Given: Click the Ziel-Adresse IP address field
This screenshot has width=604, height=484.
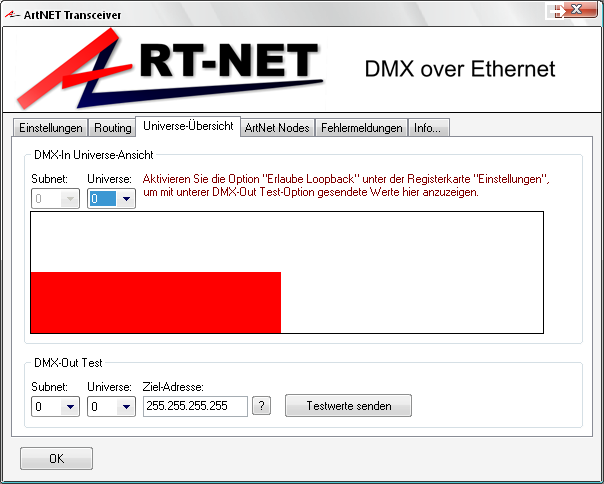Looking at the screenshot, I should [x=195, y=406].
